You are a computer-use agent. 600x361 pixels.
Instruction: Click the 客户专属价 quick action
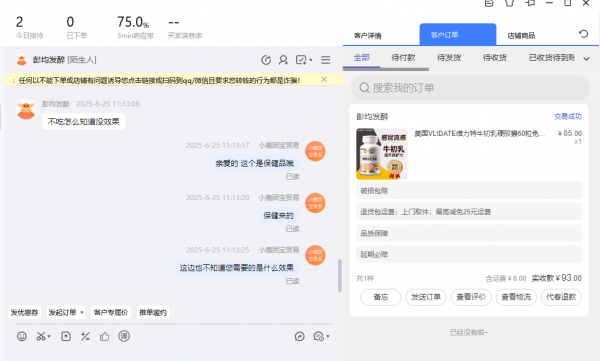(x=111, y=312)
